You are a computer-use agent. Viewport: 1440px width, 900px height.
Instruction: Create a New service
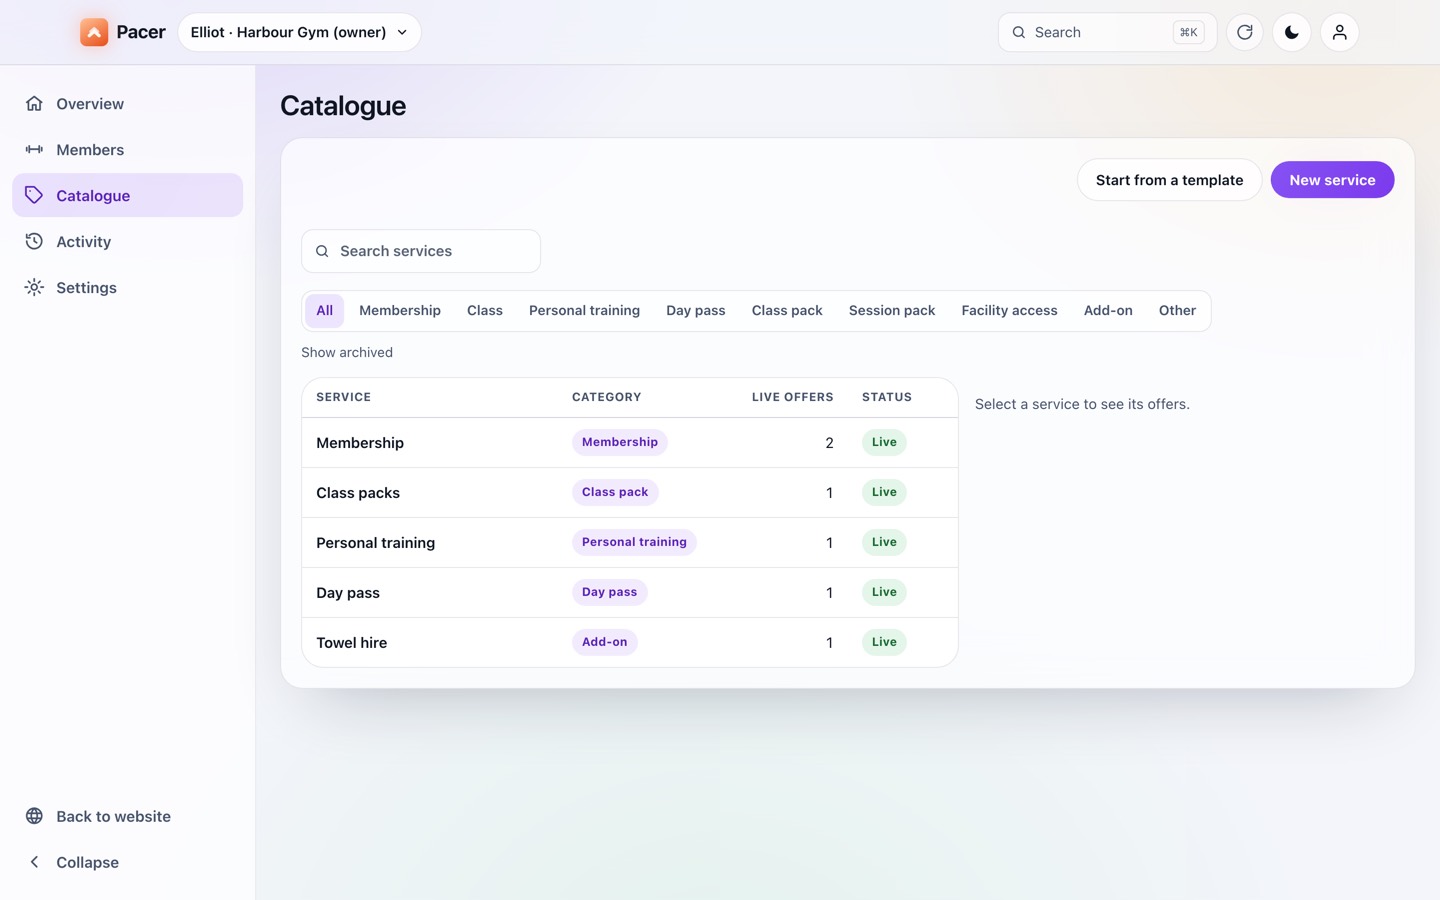(1332, 180)
